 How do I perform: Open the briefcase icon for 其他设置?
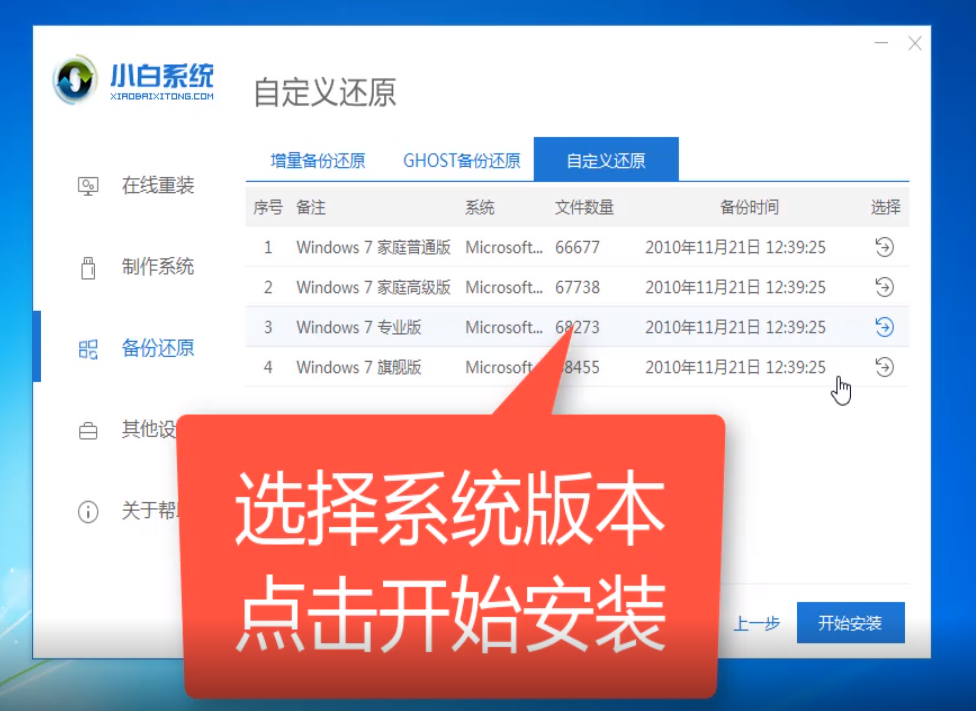88,430
